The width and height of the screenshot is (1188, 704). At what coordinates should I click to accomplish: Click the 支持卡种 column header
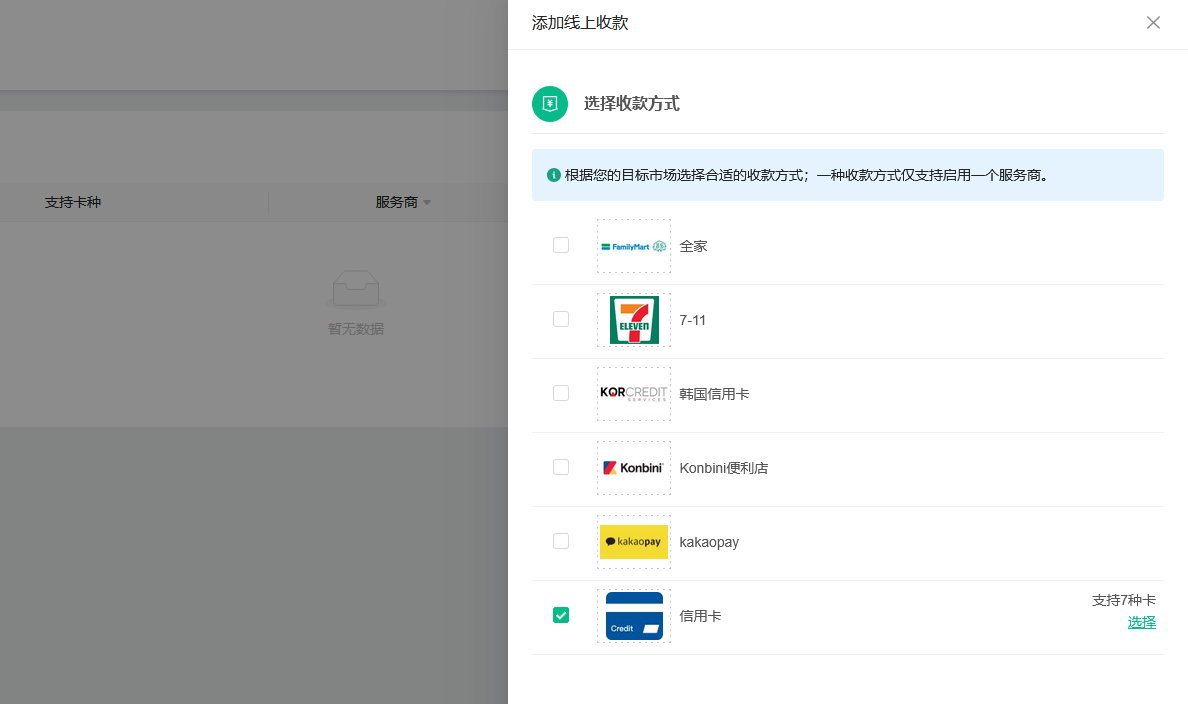[x=73, y=202]
